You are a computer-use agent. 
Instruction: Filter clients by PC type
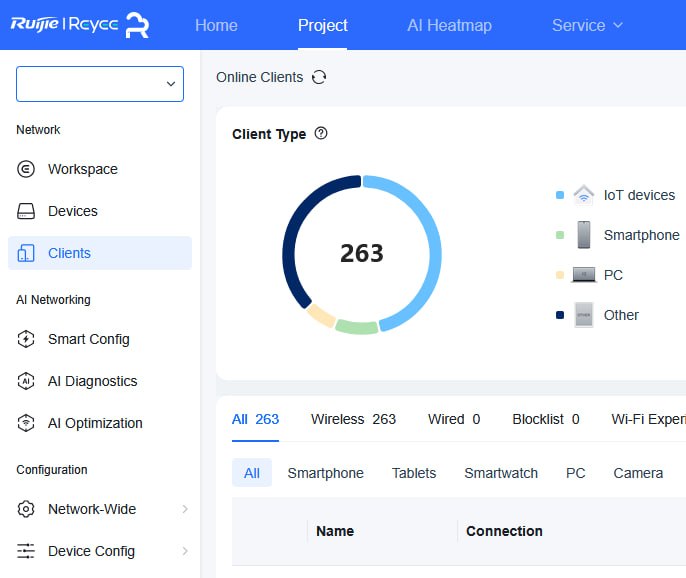[576, 473]
